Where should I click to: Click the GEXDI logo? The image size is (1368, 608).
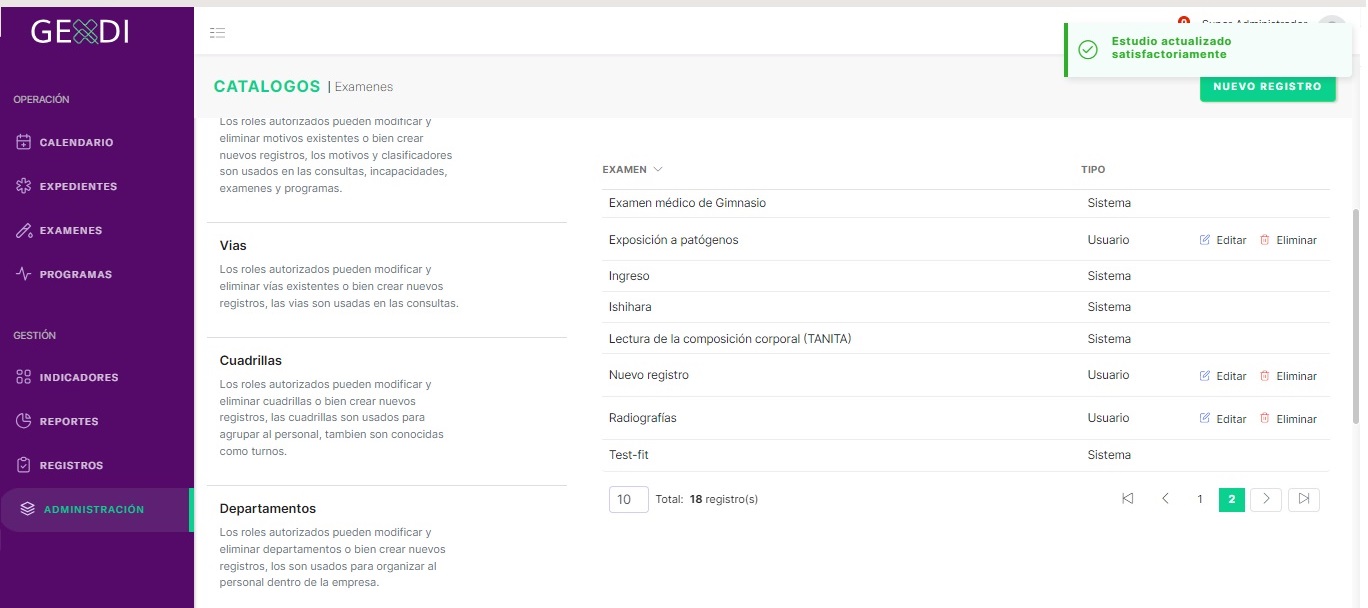[x=80, y=32]
